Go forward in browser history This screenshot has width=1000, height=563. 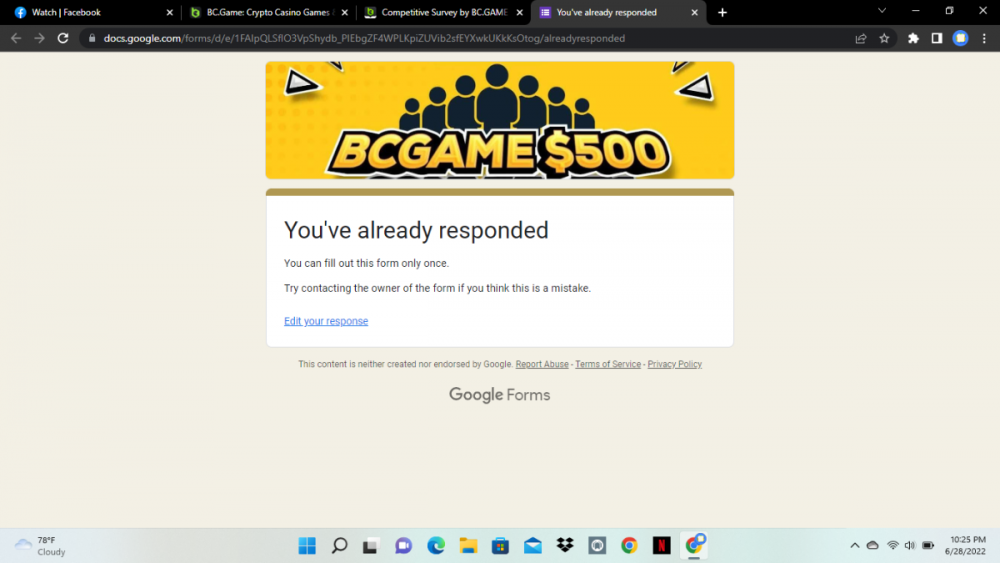point(40,38)
